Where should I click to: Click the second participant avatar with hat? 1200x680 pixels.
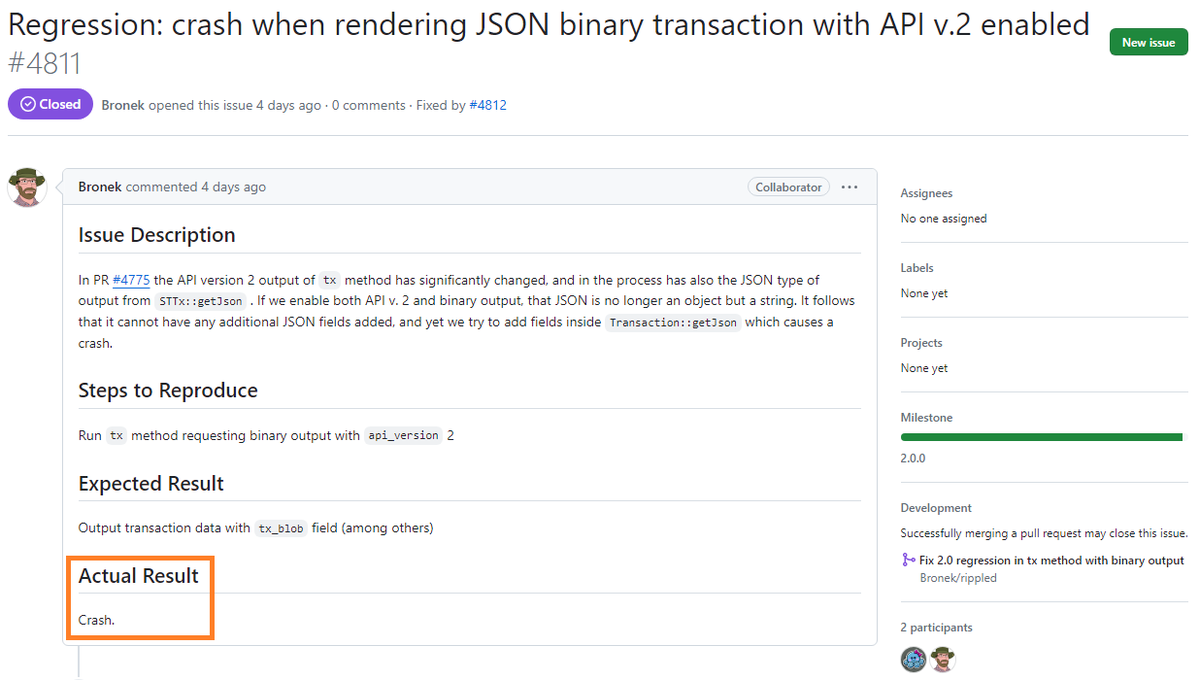pos(943,659)
